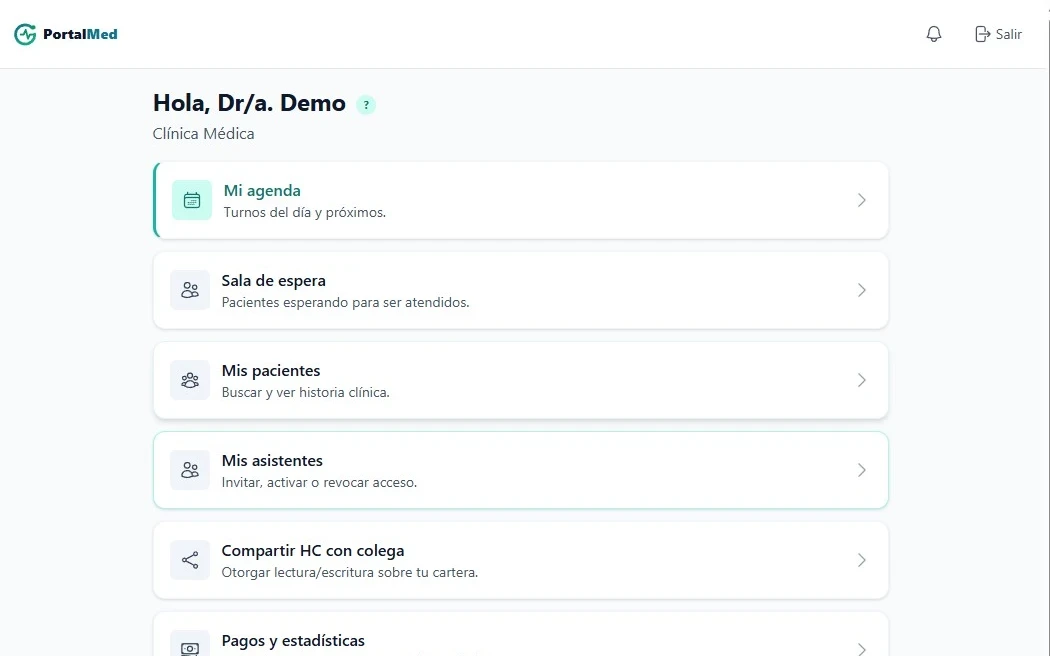Click 'Otorgar lectura/escritura sobre tu cartera.'
Screen dimensions: 1050x656
[350, 572]
